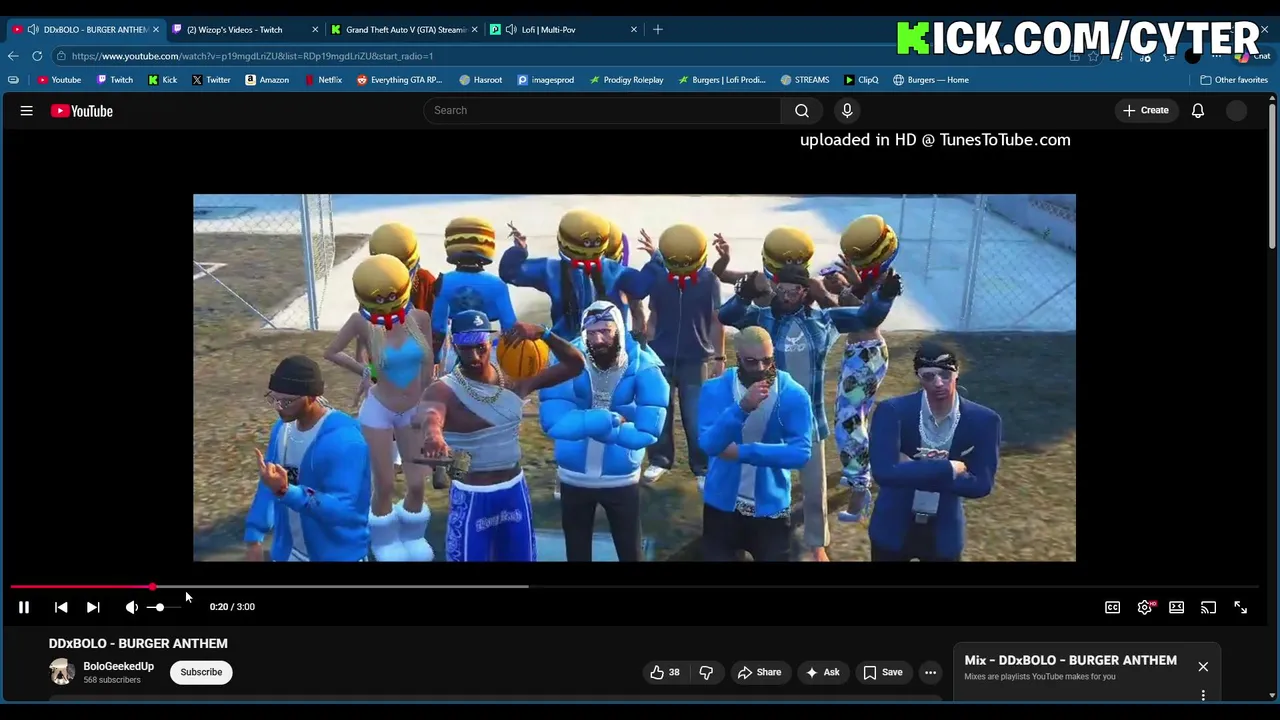This screenshot has height=720, width=1280.
Task: Open the ClipQ bookmark
Action: point(861,80)
